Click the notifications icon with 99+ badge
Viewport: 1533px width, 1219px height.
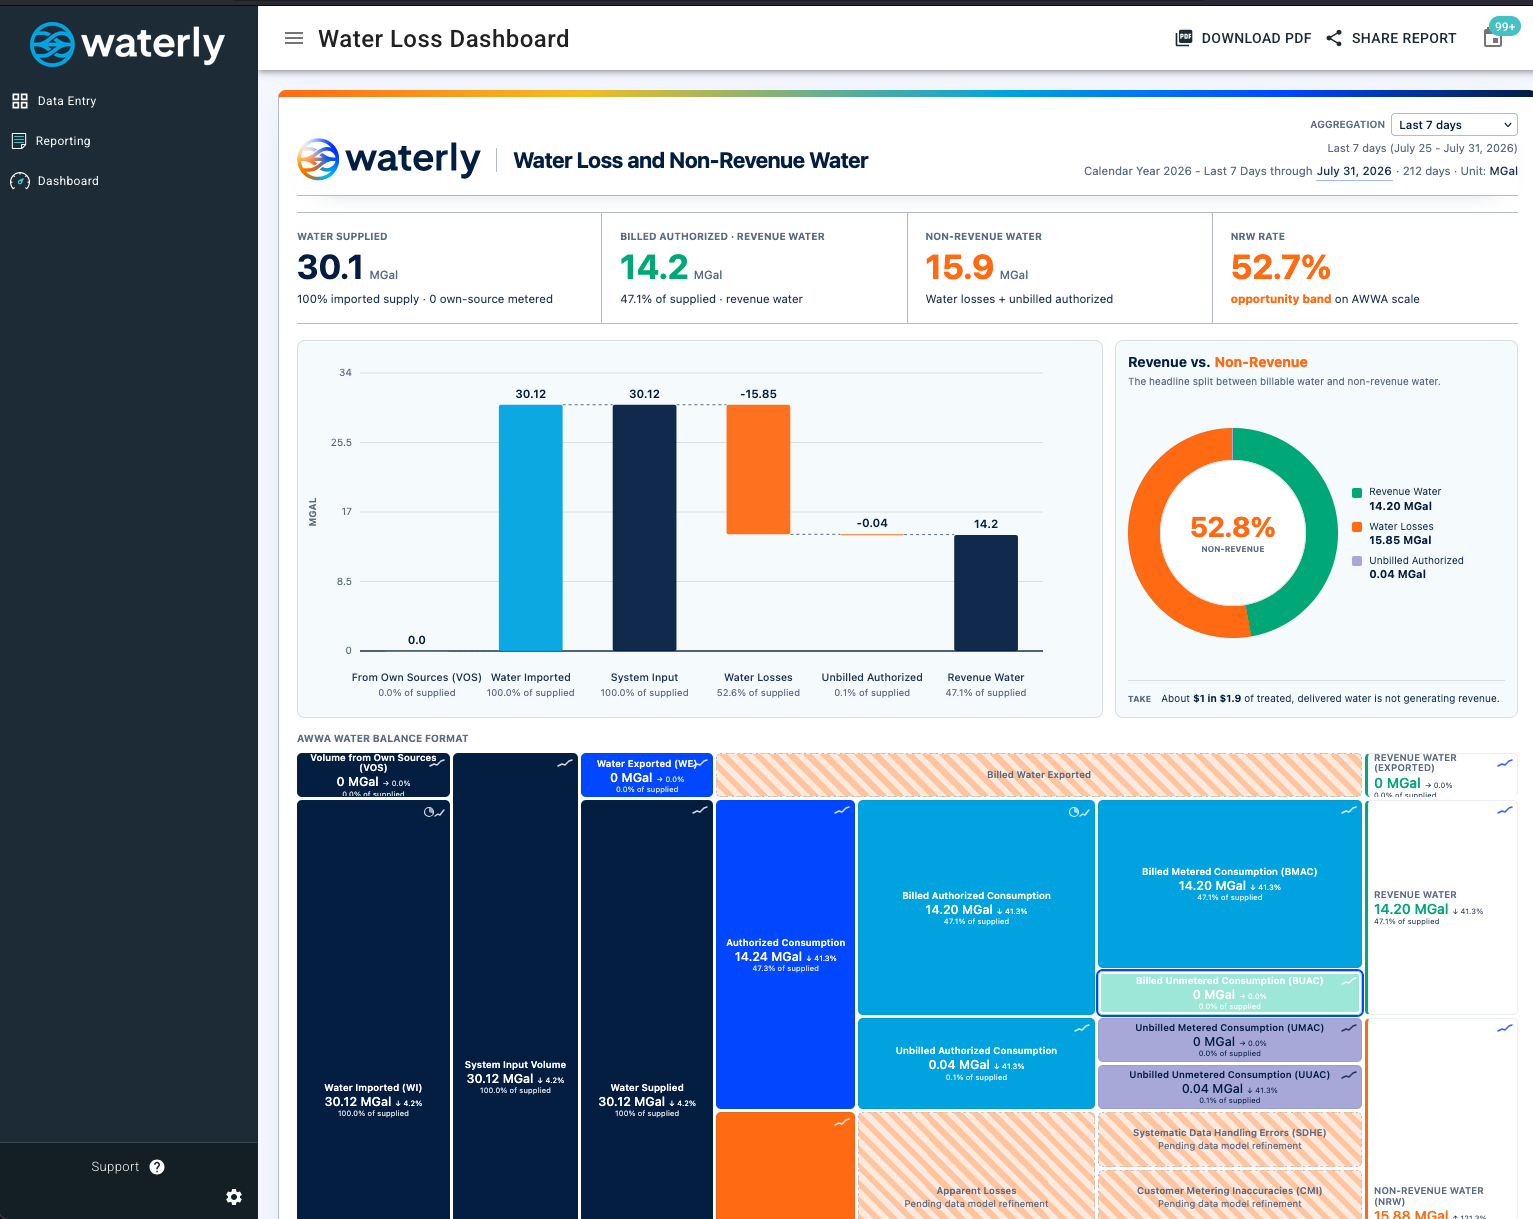(1493, 39)
